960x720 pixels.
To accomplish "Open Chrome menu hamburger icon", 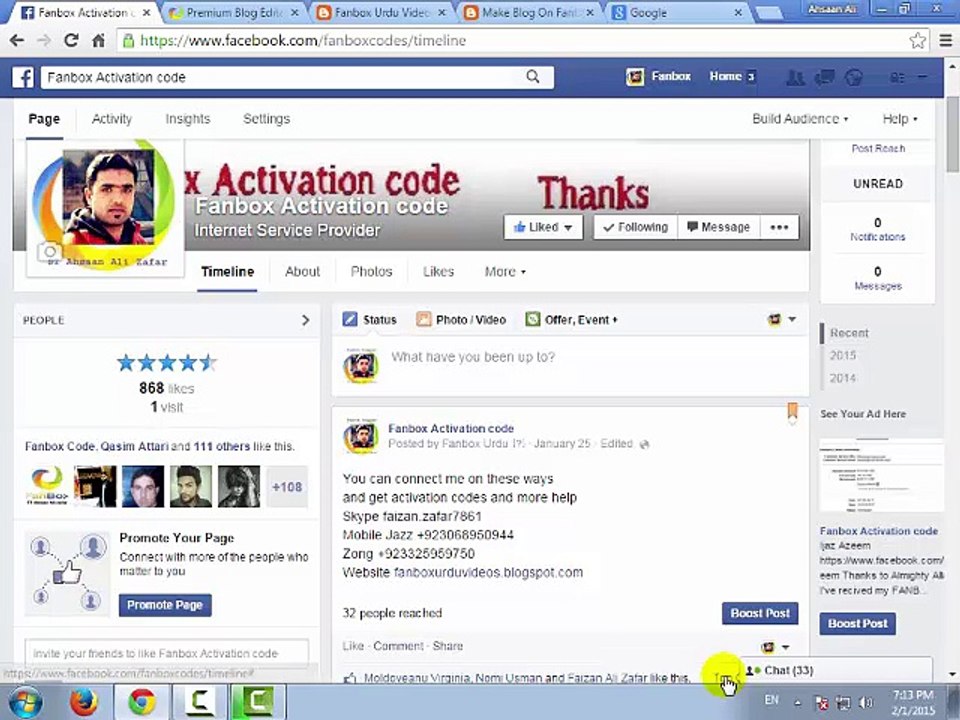I will click(946, 40).
